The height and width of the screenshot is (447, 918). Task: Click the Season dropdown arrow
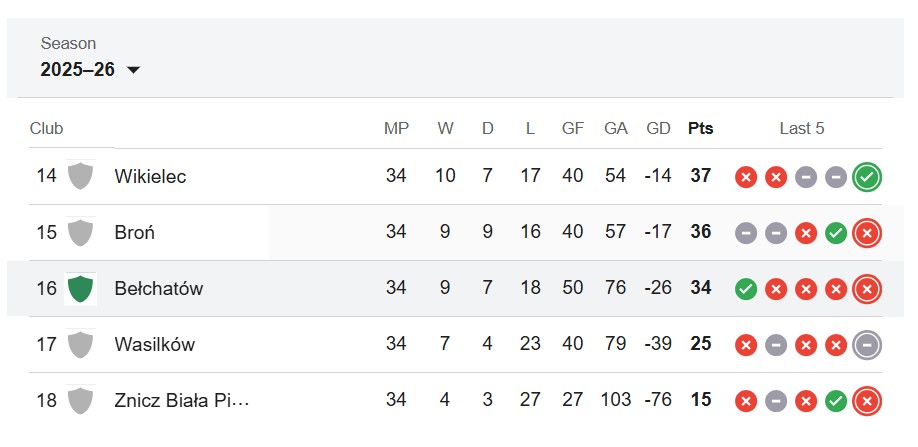tap(133, 70)
